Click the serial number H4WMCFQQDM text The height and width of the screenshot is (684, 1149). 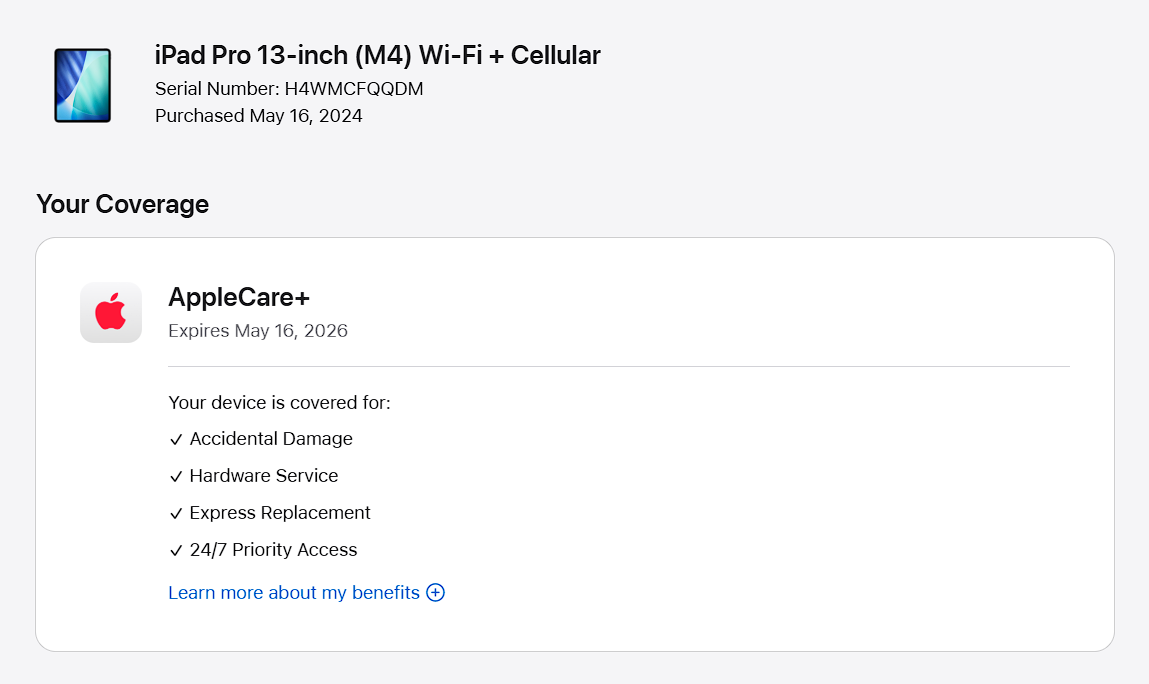pyautogui.click(x=354, y=89)
